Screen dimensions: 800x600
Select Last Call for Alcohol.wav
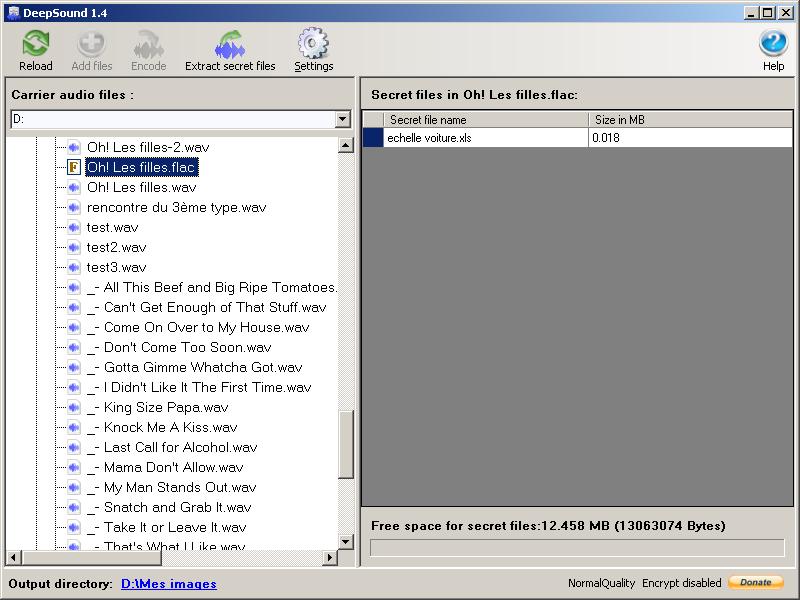coord(172,447)
